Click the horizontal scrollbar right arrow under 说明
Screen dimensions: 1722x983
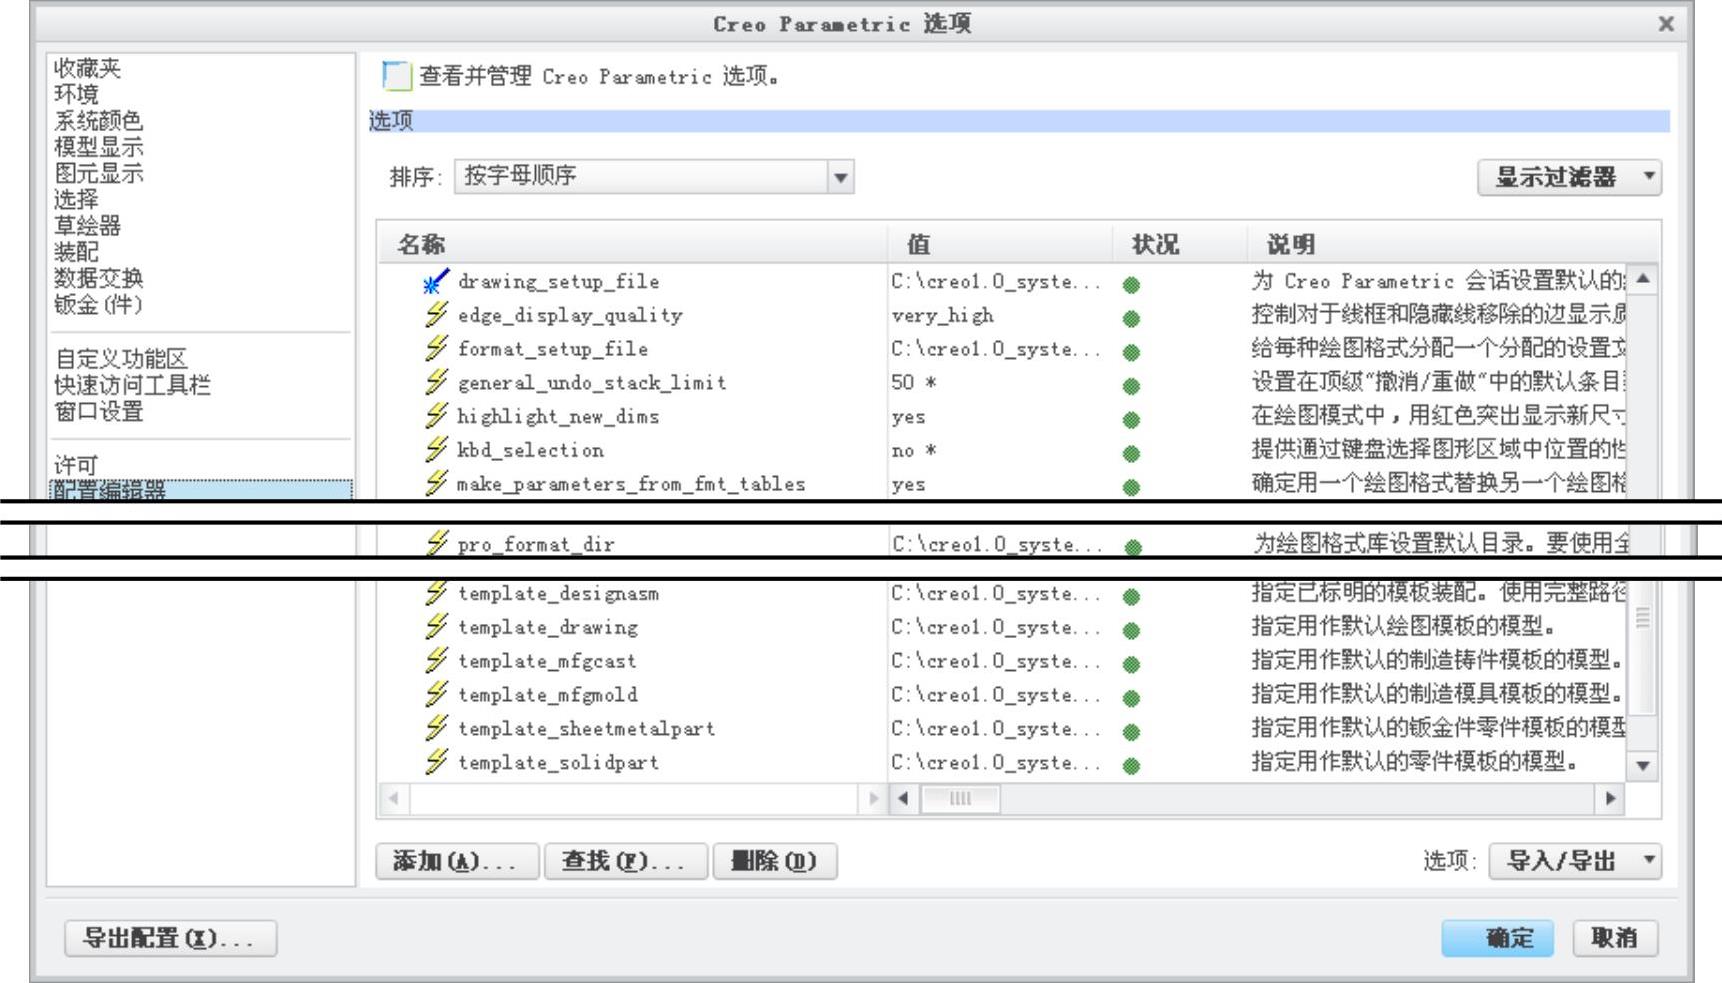(x=1609, y=798)
